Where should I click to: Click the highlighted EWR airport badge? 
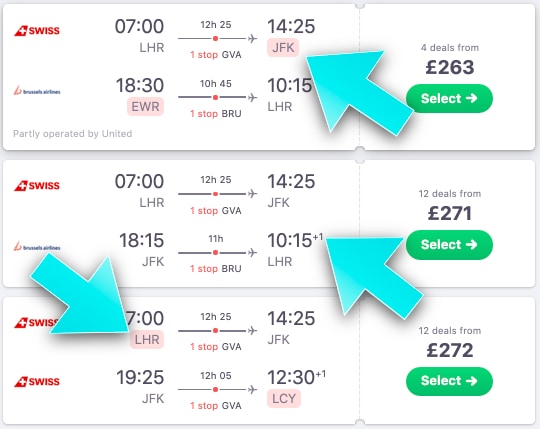click(145, 106)
